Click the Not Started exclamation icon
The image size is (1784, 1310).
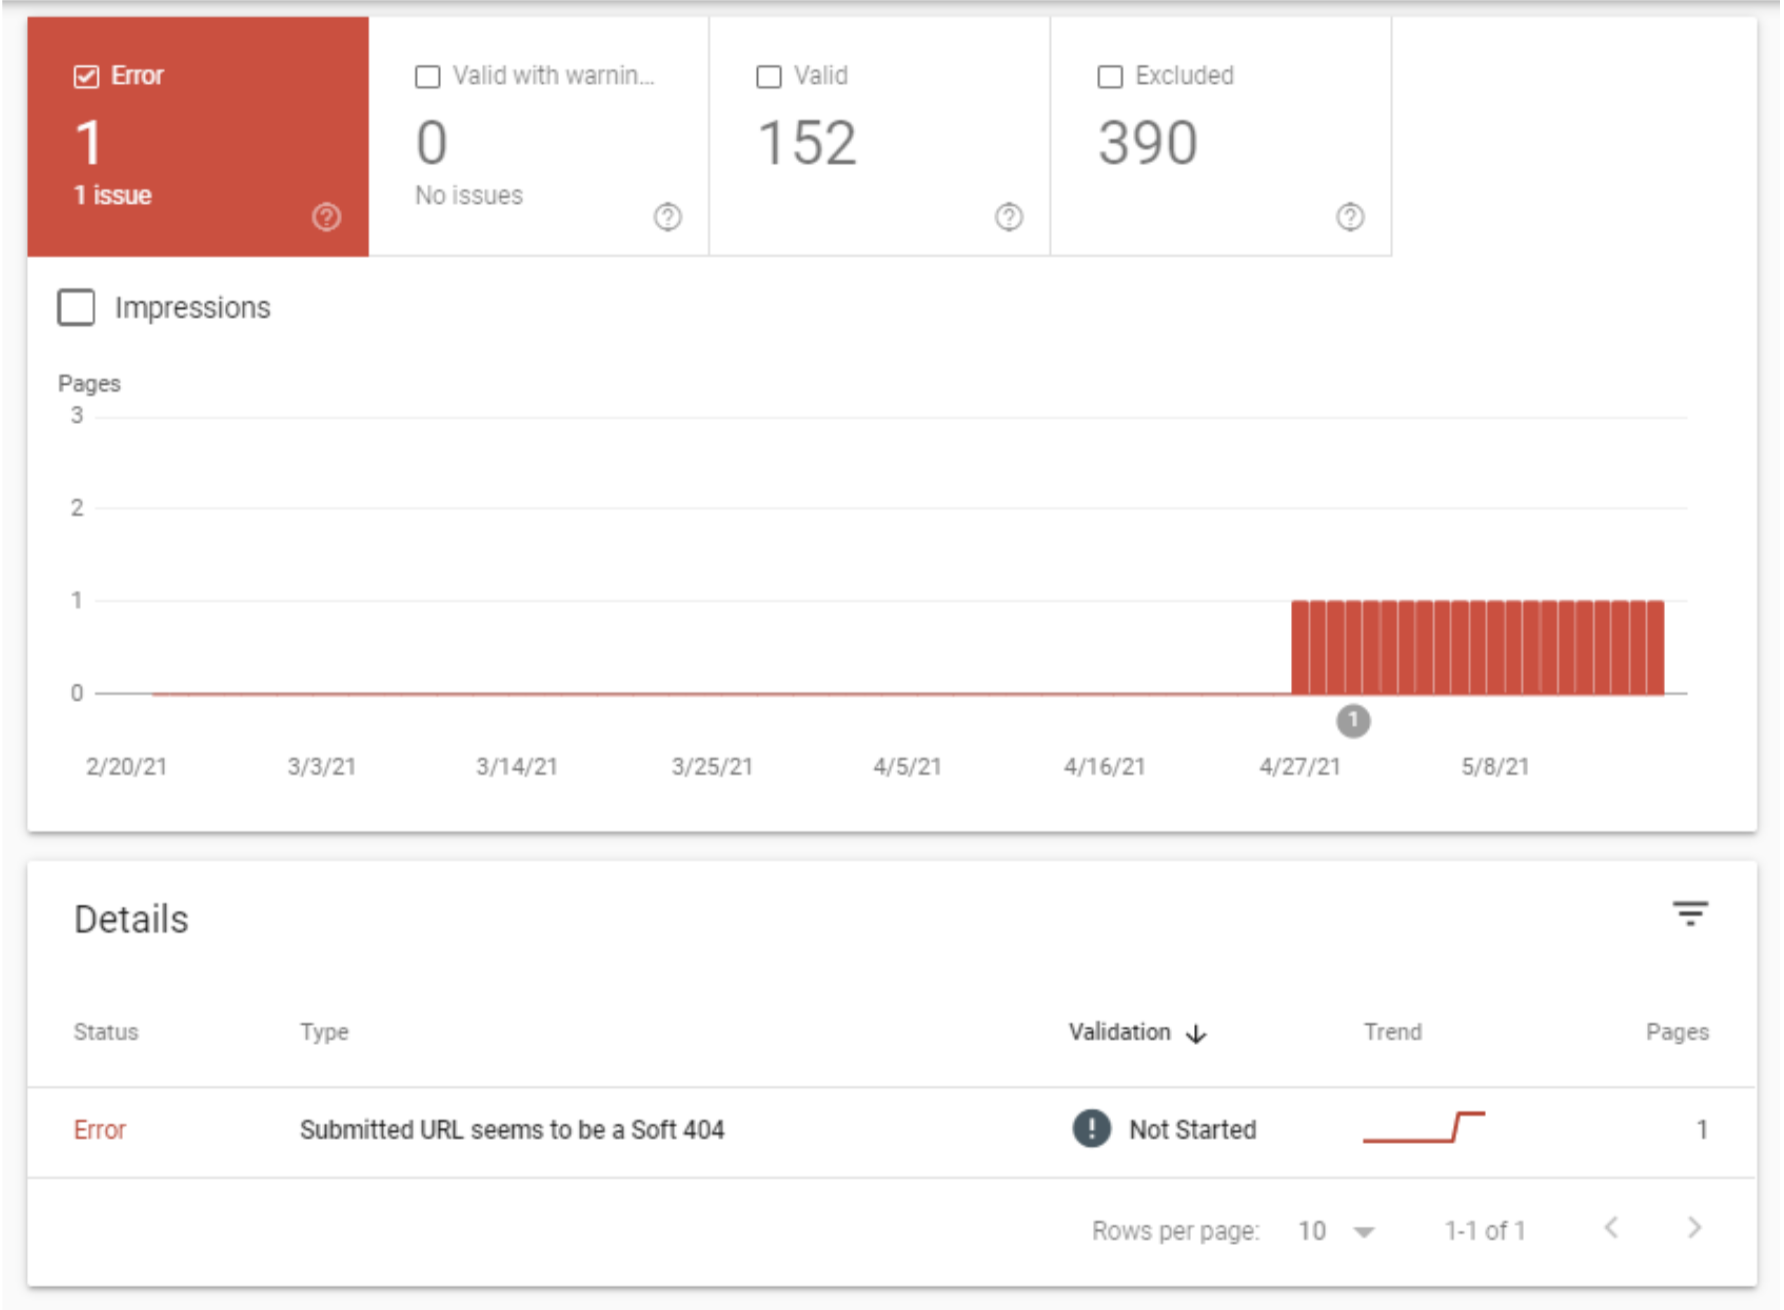(x=1091, y=1129)
